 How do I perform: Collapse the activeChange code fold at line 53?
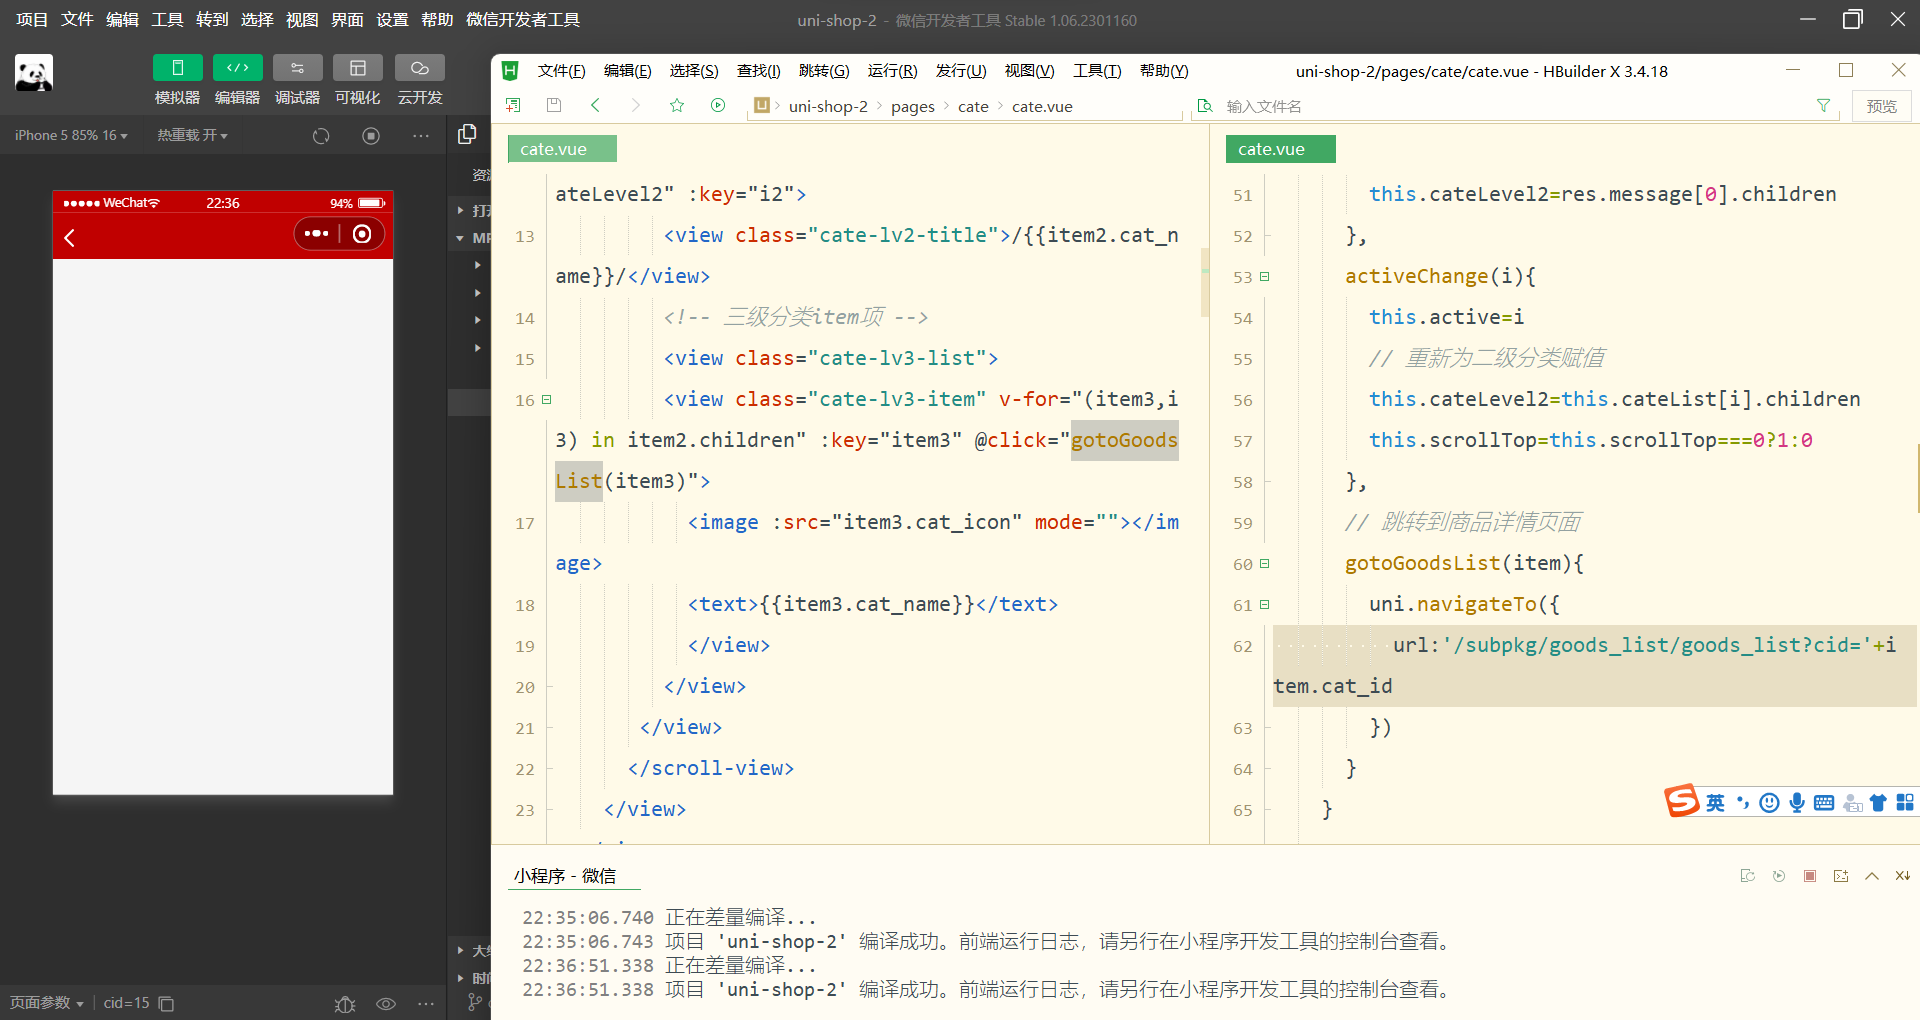(1264, 276)
